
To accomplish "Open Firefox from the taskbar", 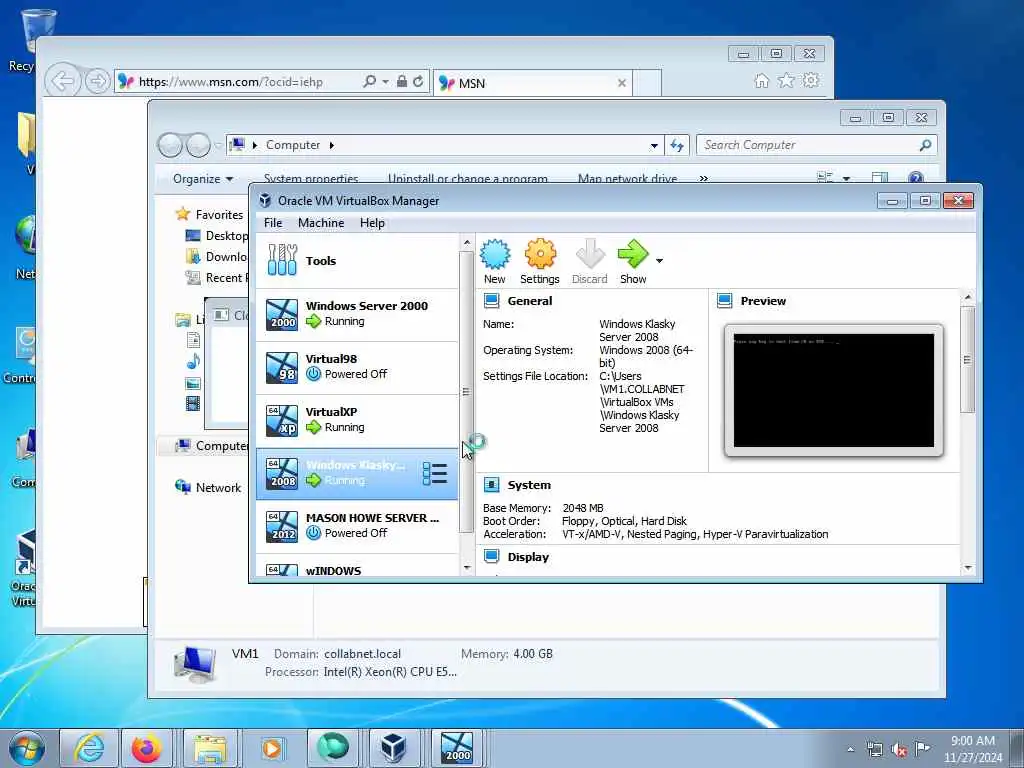I will (x=146, y=748).
